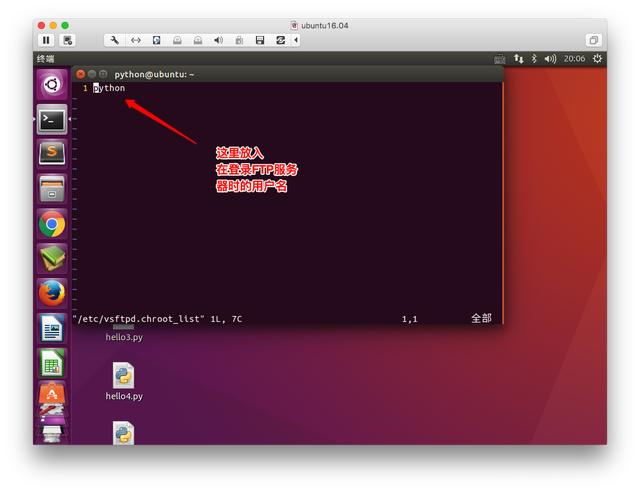Take a VM snapshot
640x492 pixels.
67,40
